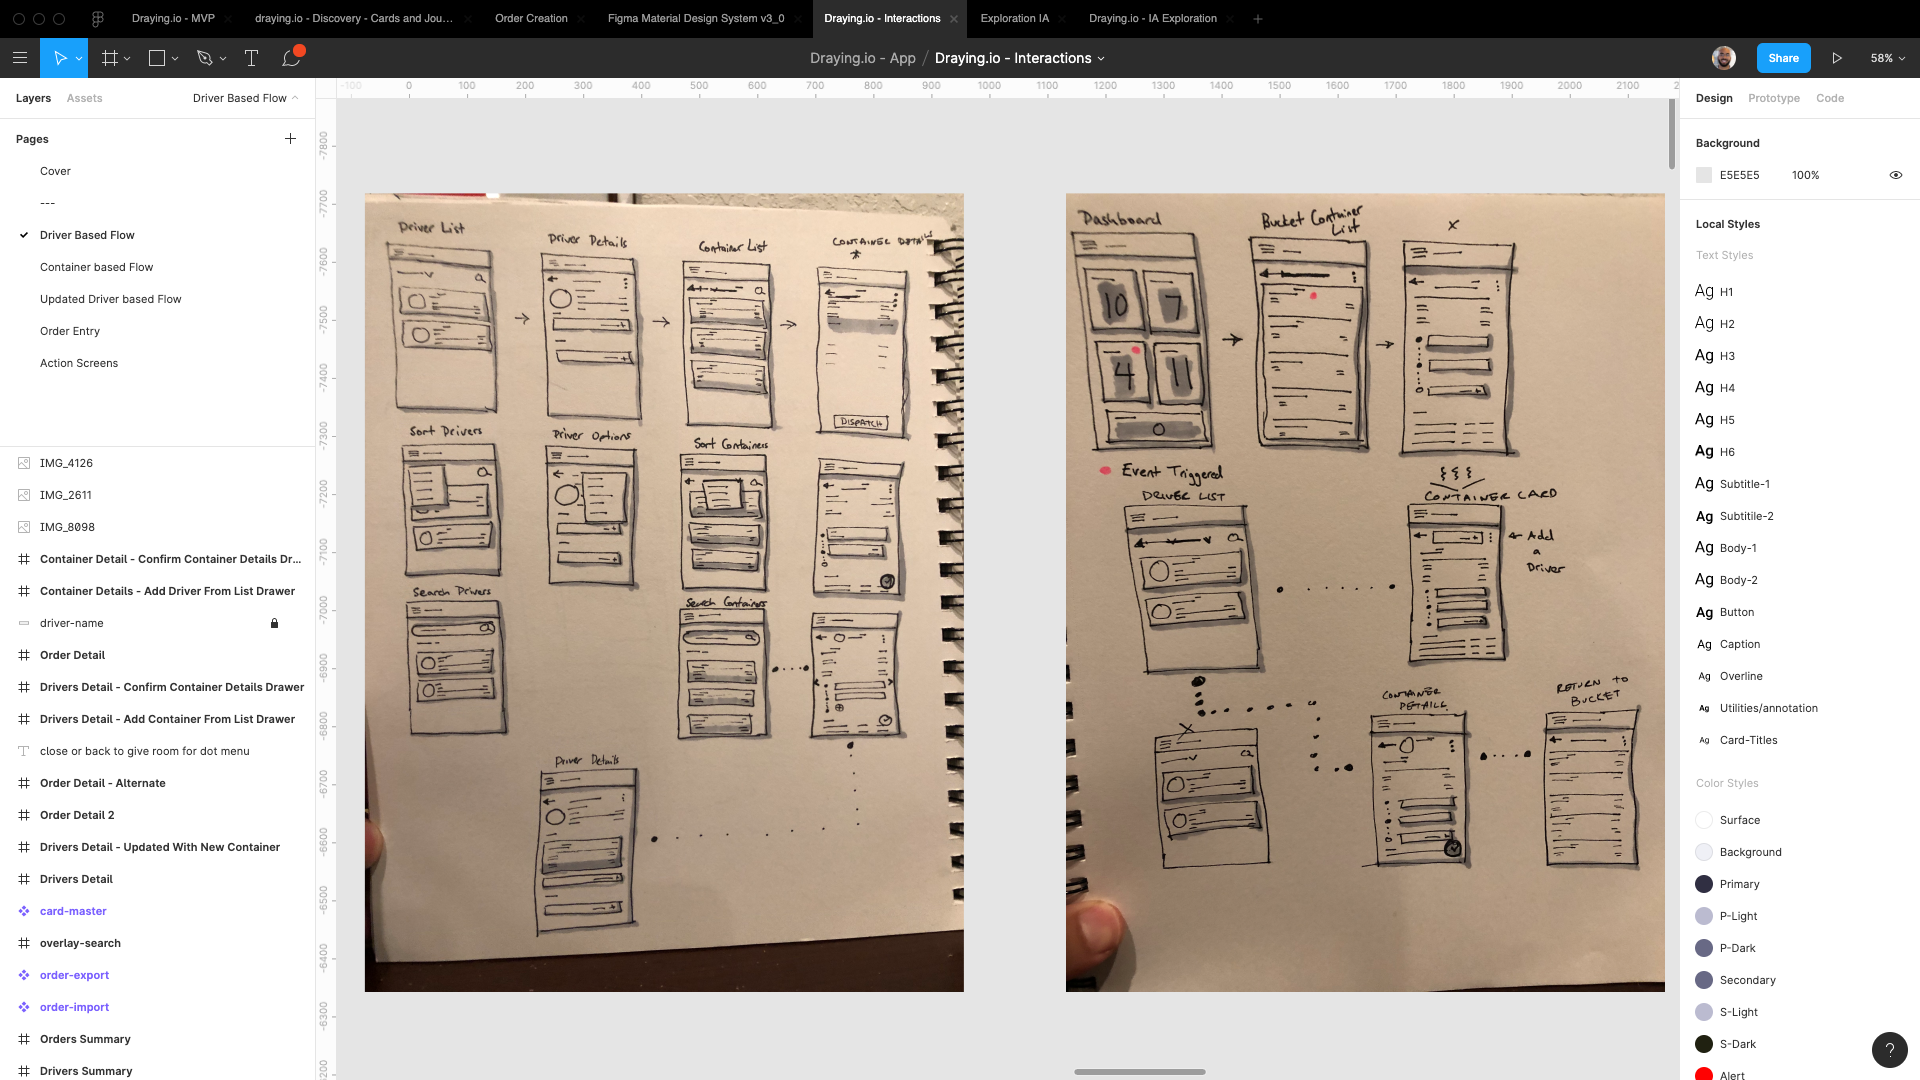Open the help question mark button

click(x=1889, y=1050)
